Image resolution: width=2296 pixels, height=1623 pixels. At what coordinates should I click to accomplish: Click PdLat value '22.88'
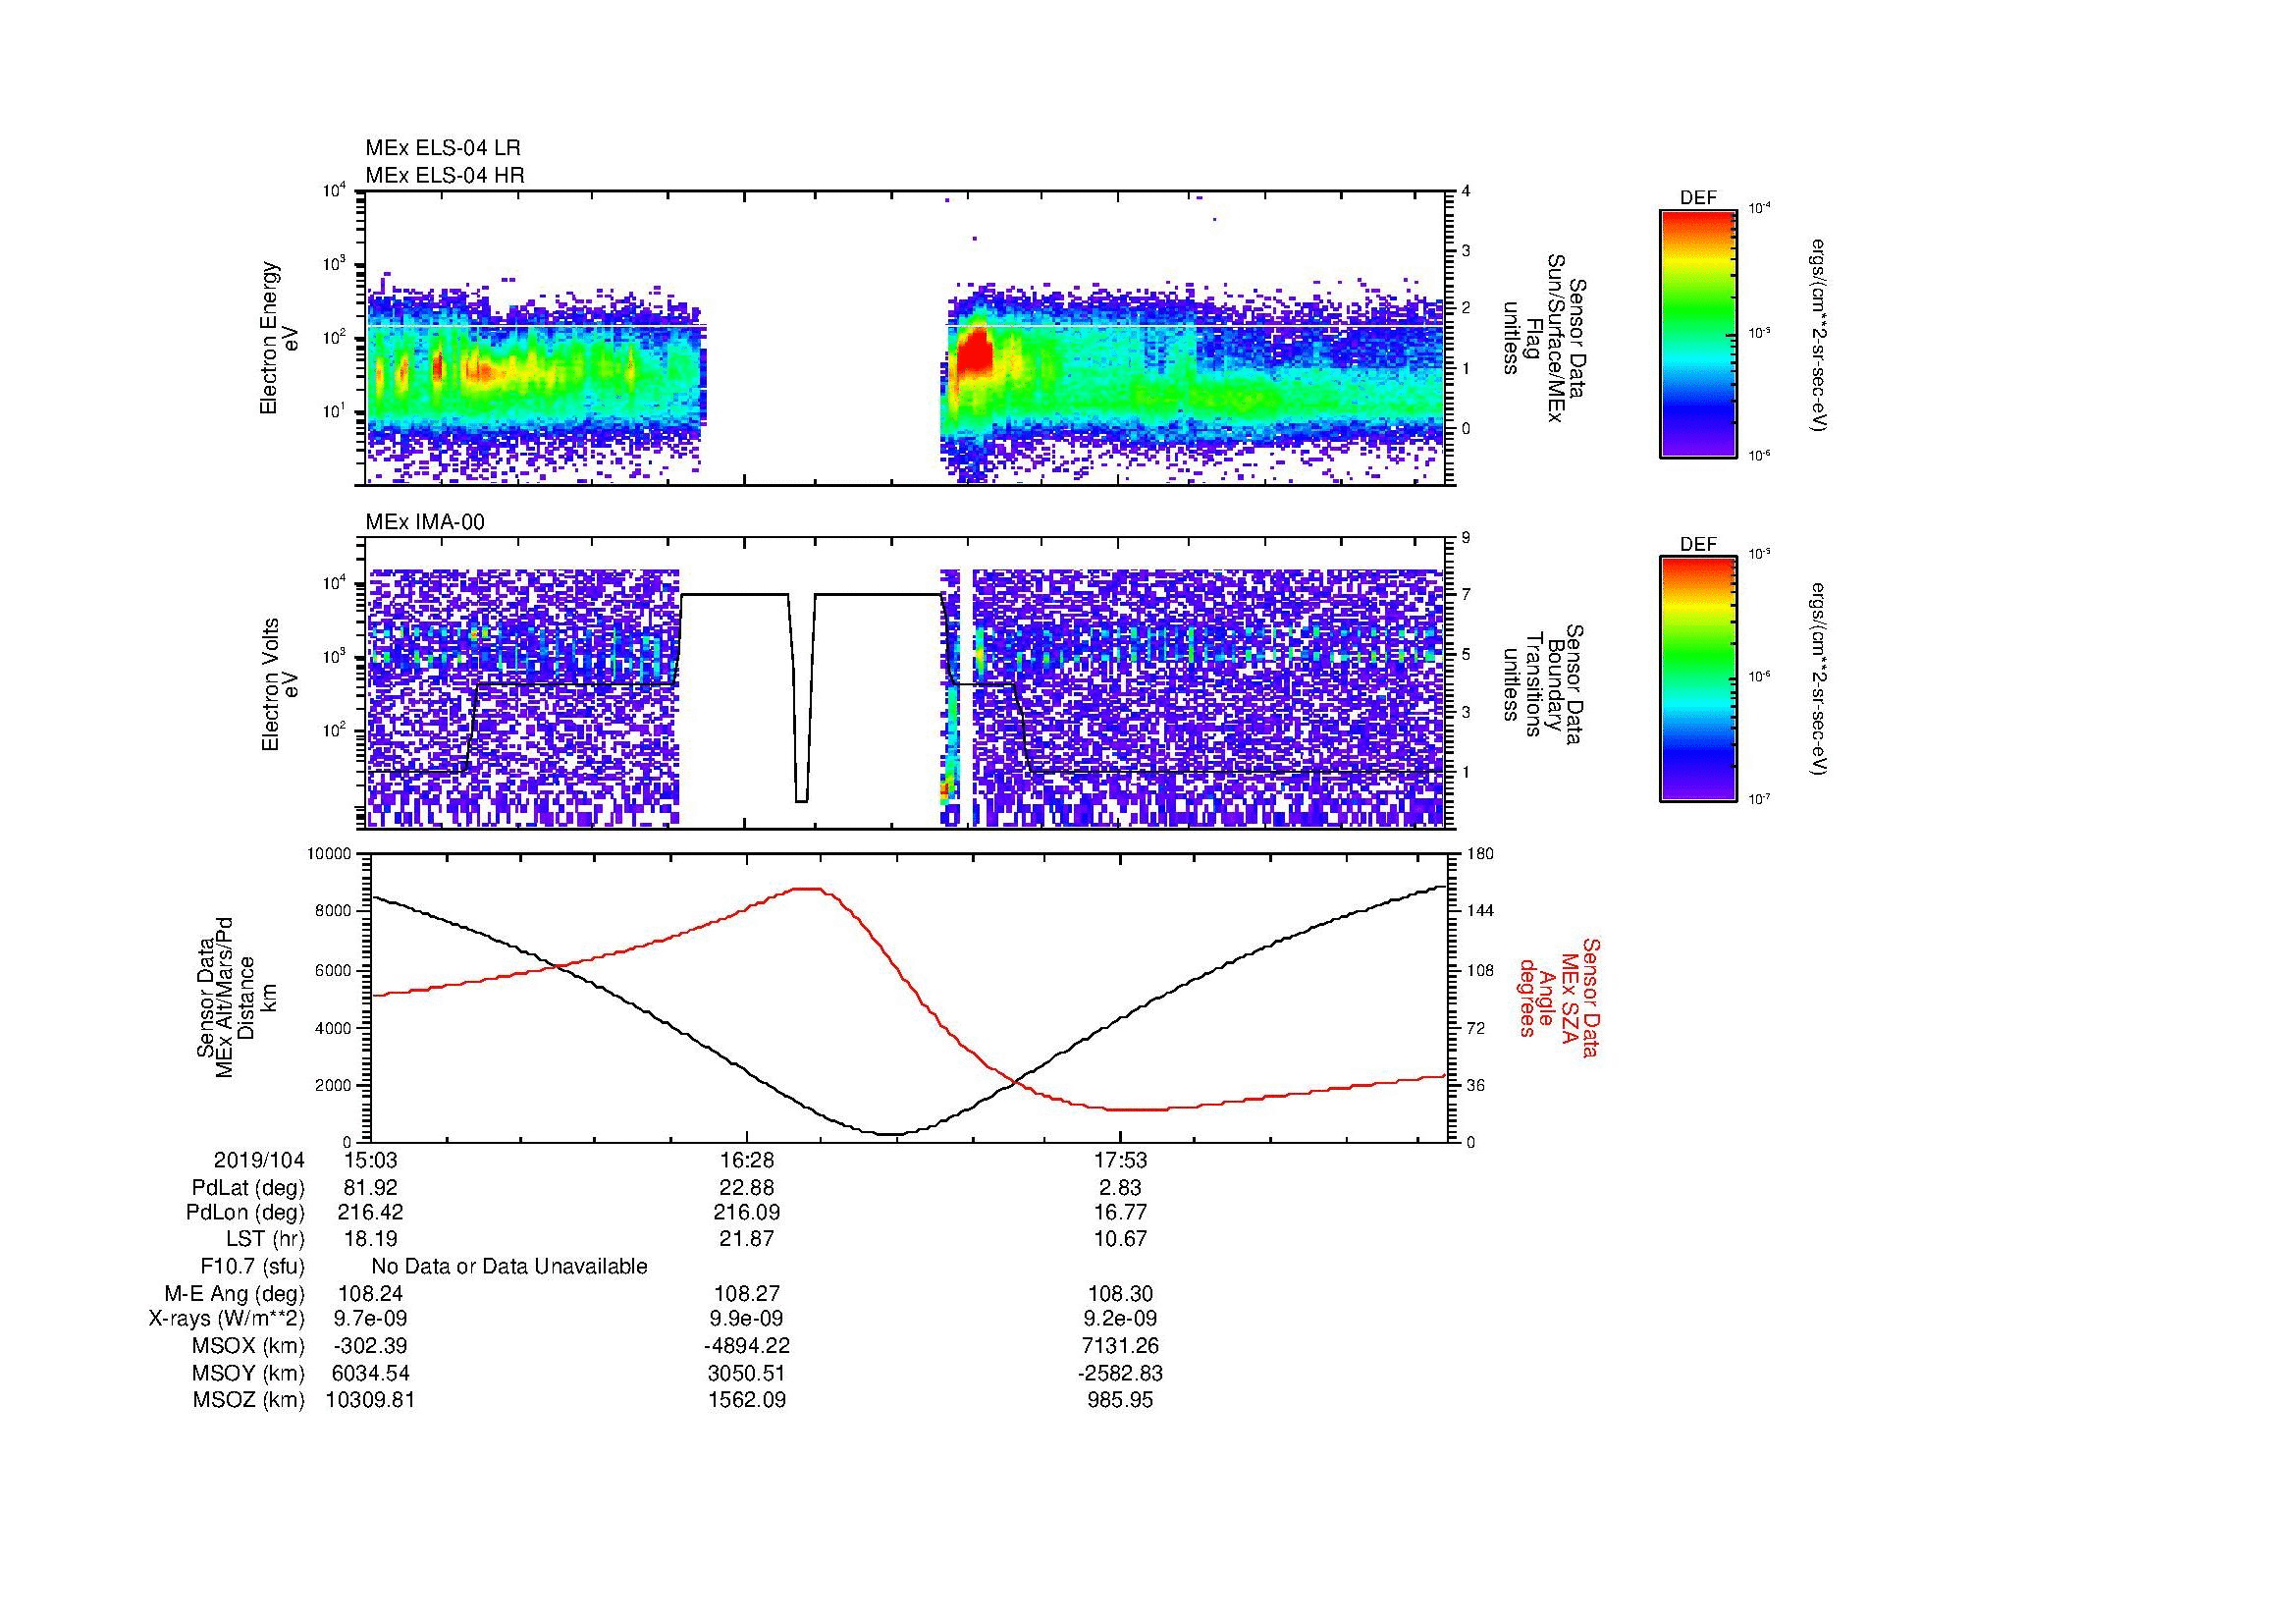click(x=747, y=1188)
